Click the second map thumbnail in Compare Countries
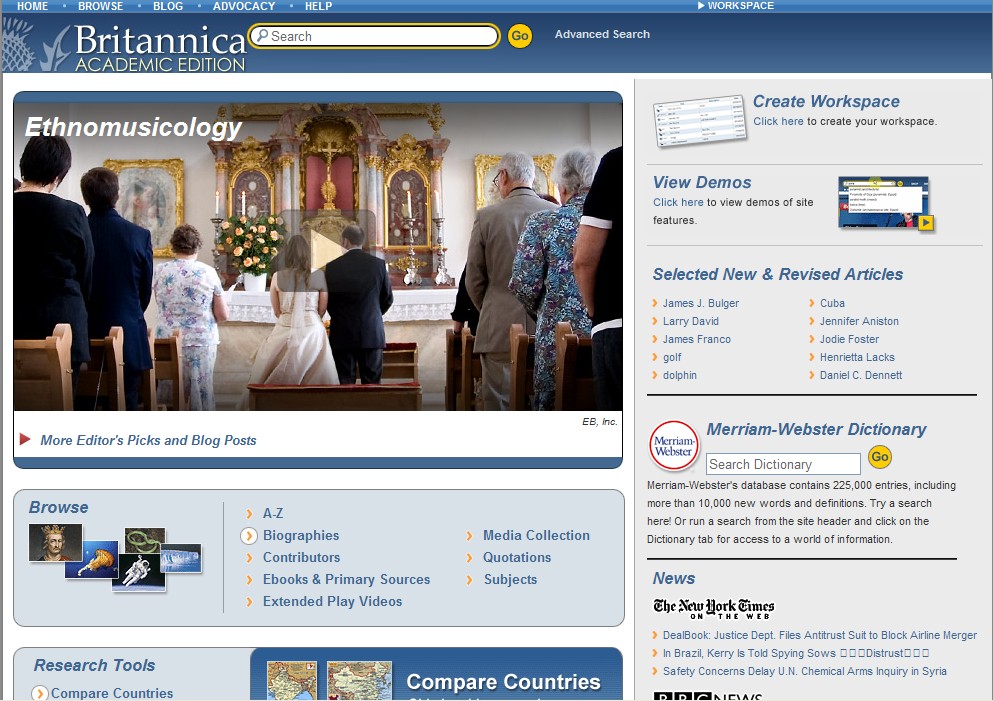This screenshot has height=701, width=993. 359,680
